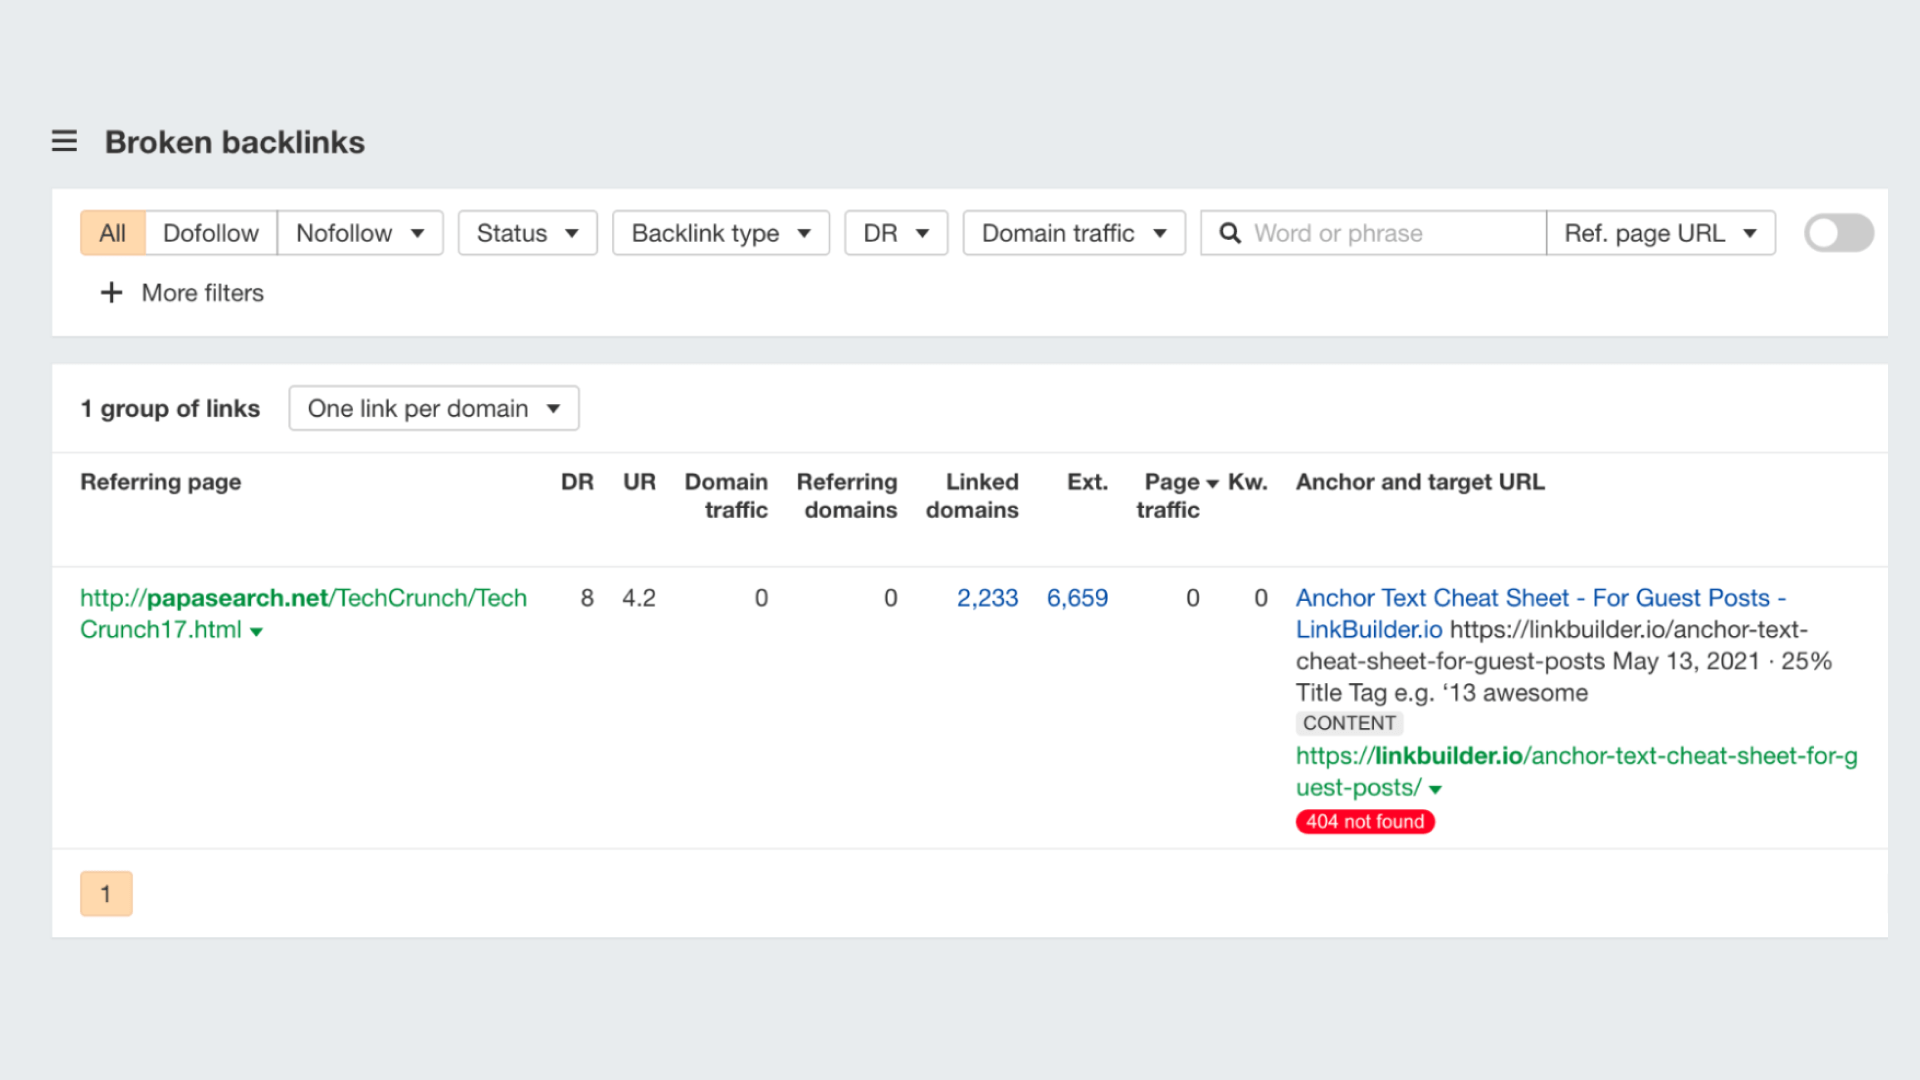Open the Ref. page URL dropdown

tap(1660, 233)
